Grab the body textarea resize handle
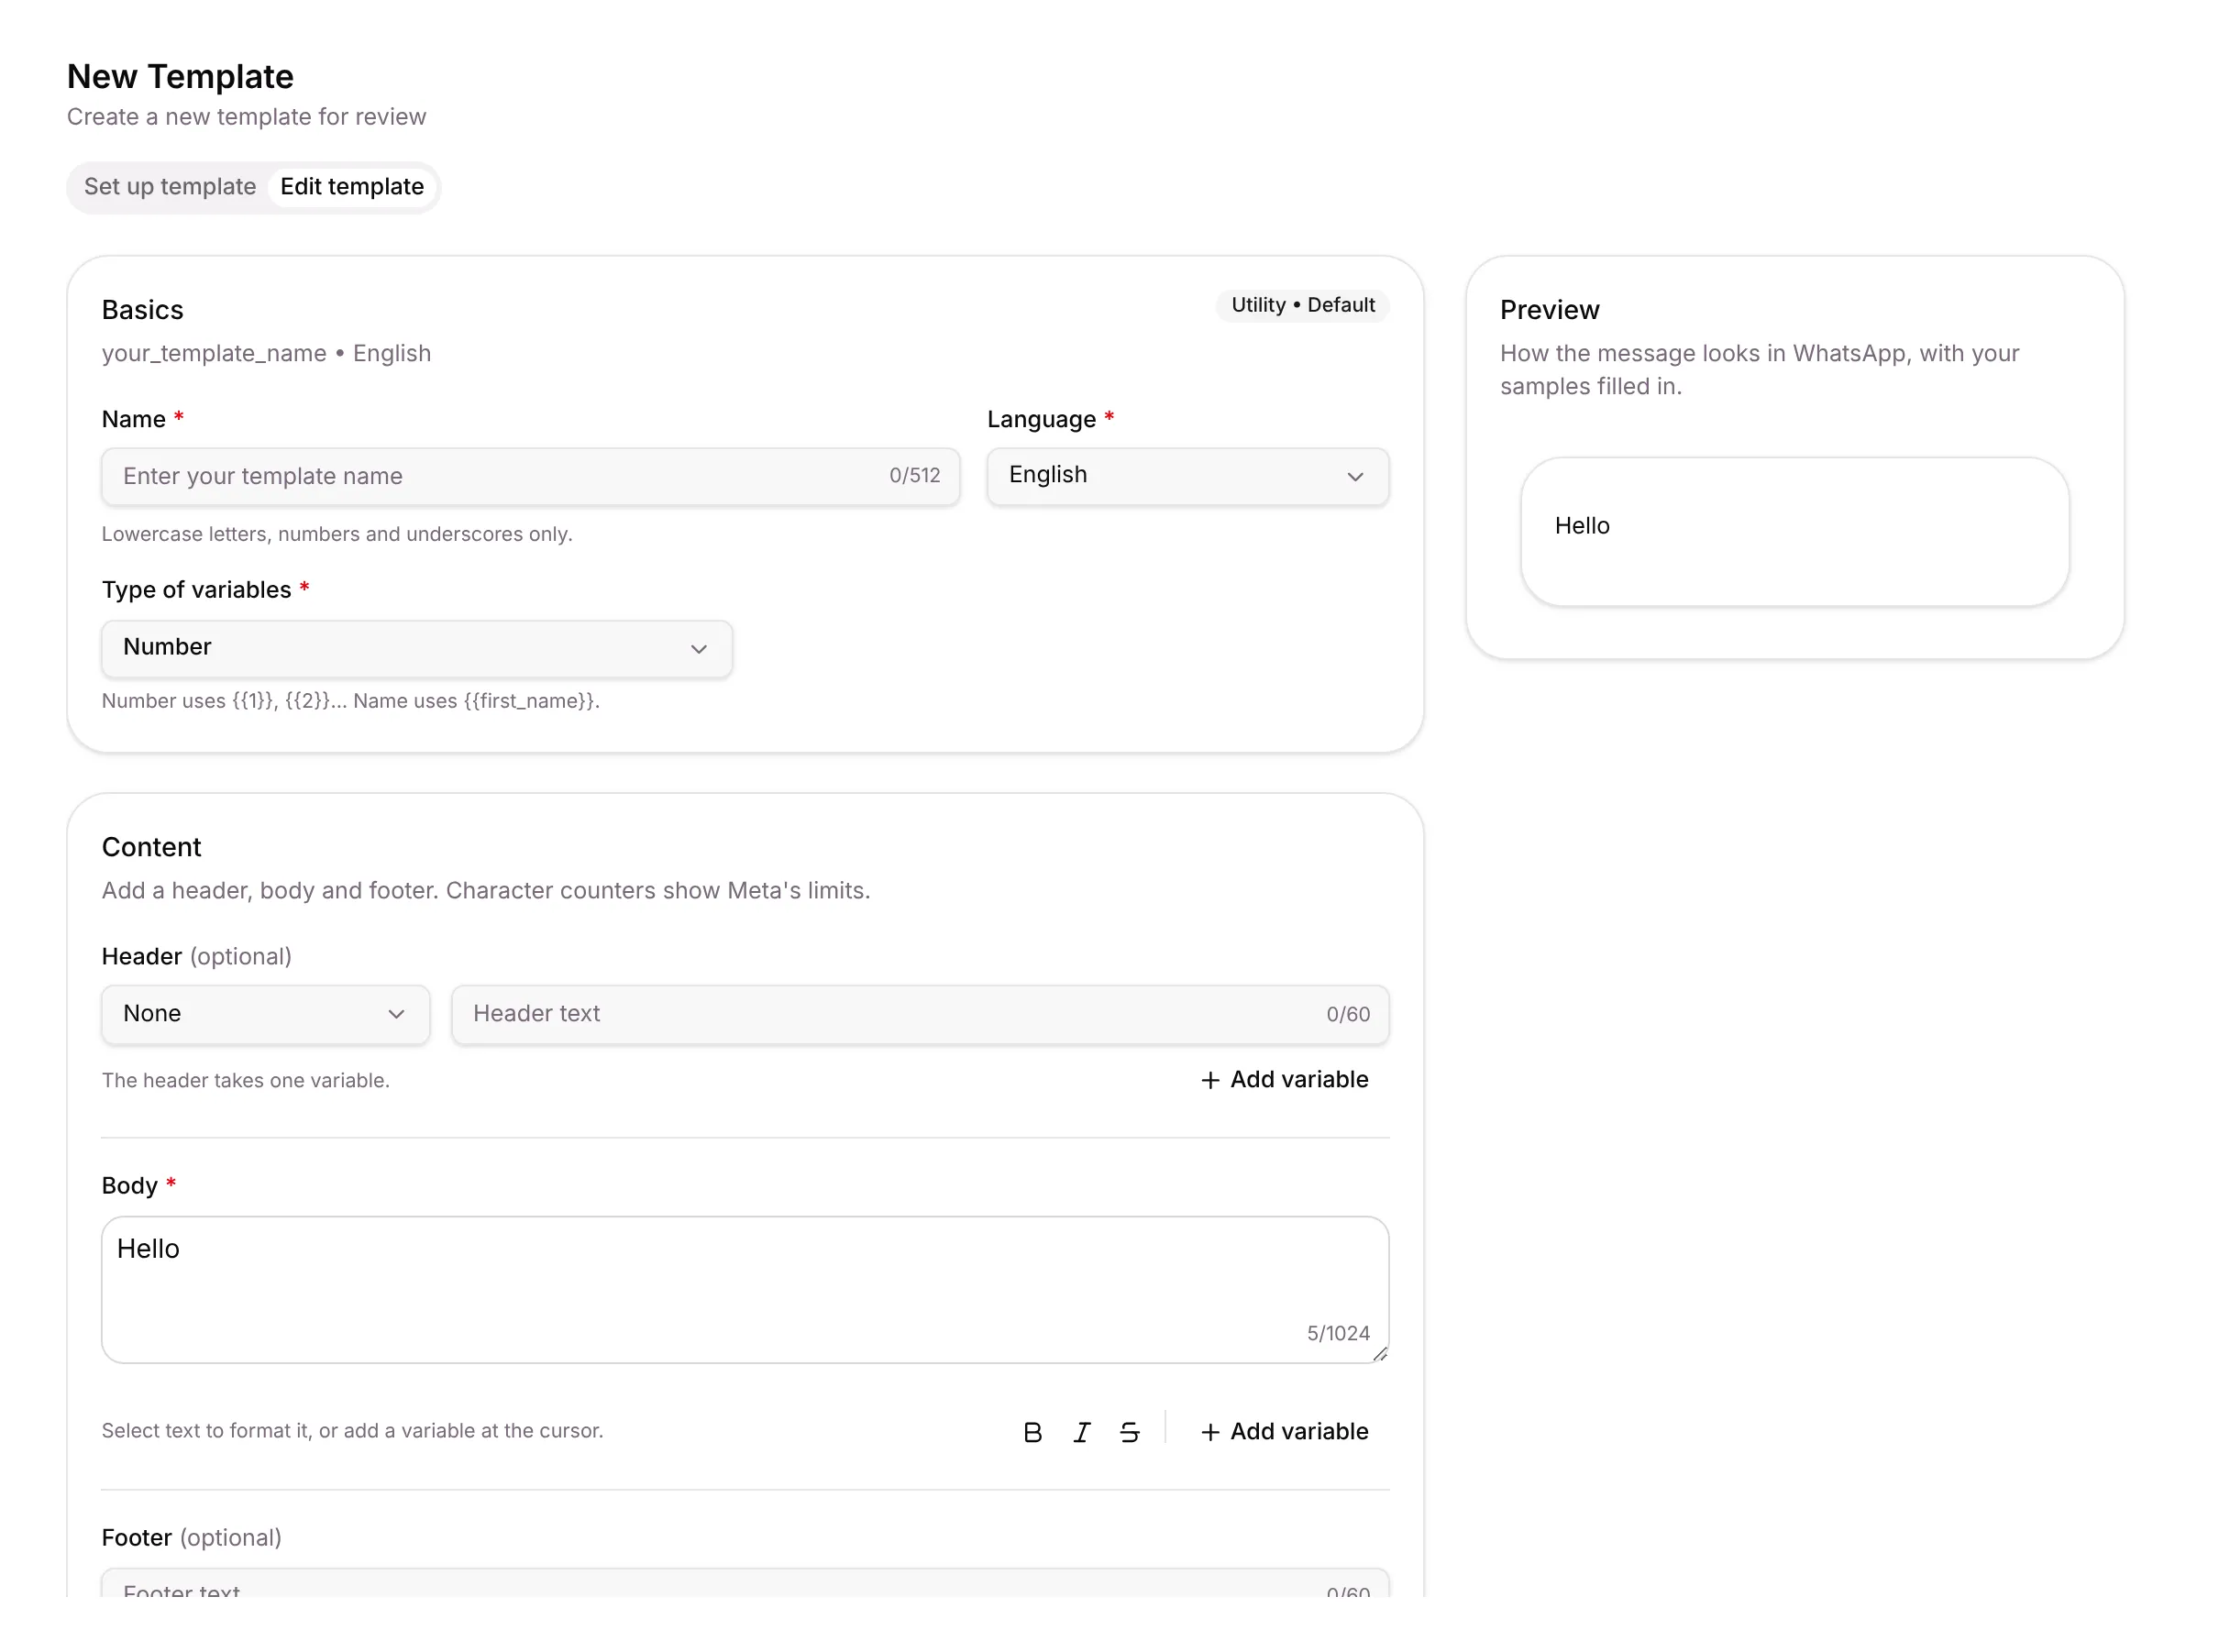Viewport: 2219px width, 1652px height. (1380, 1354)
